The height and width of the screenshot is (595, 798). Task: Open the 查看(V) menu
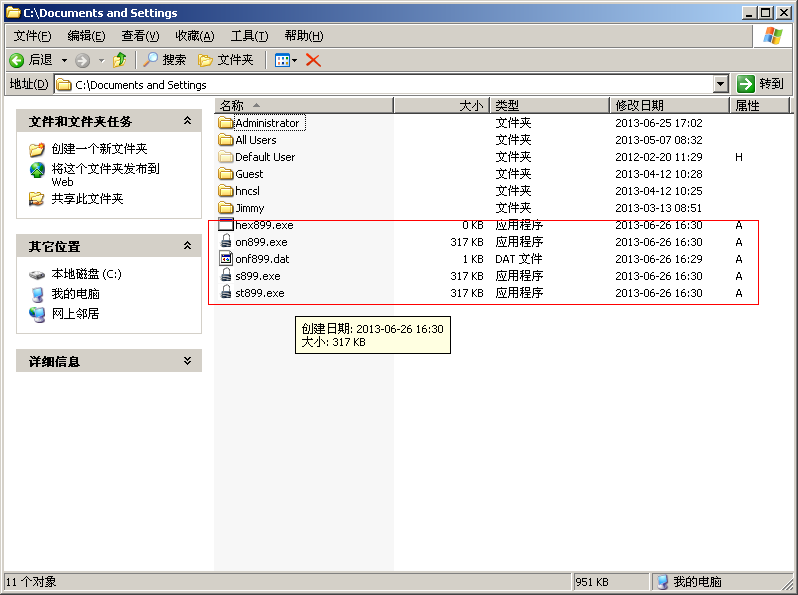coord(140,36)
